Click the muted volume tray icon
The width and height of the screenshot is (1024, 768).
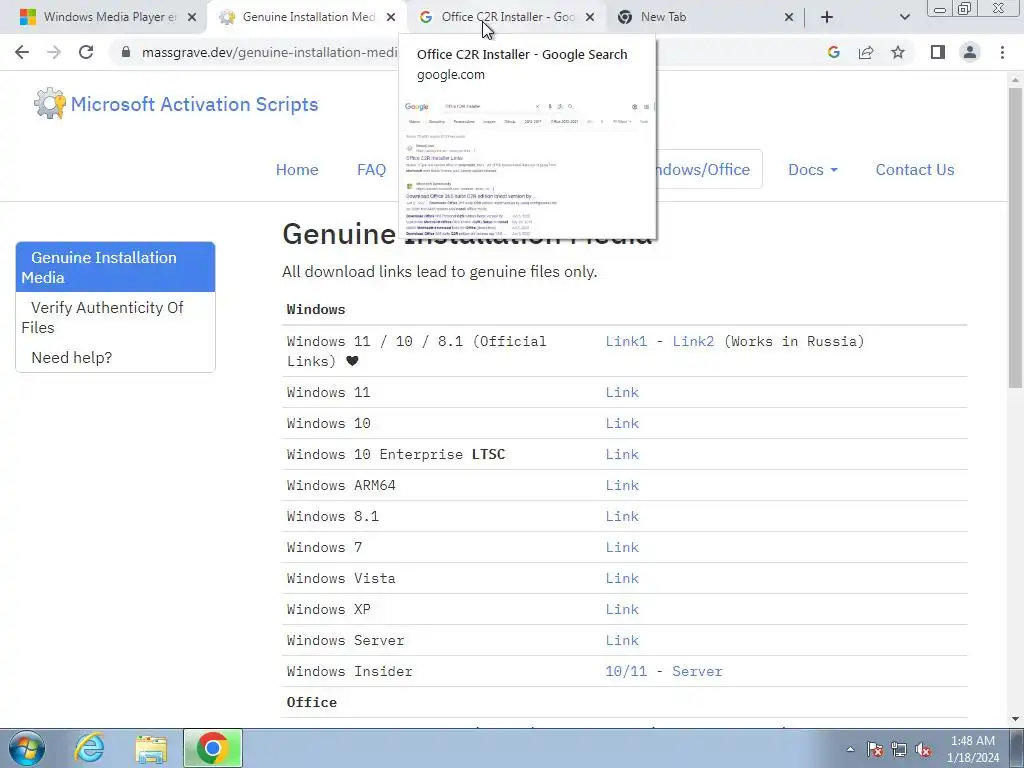(x=923, y=750)
